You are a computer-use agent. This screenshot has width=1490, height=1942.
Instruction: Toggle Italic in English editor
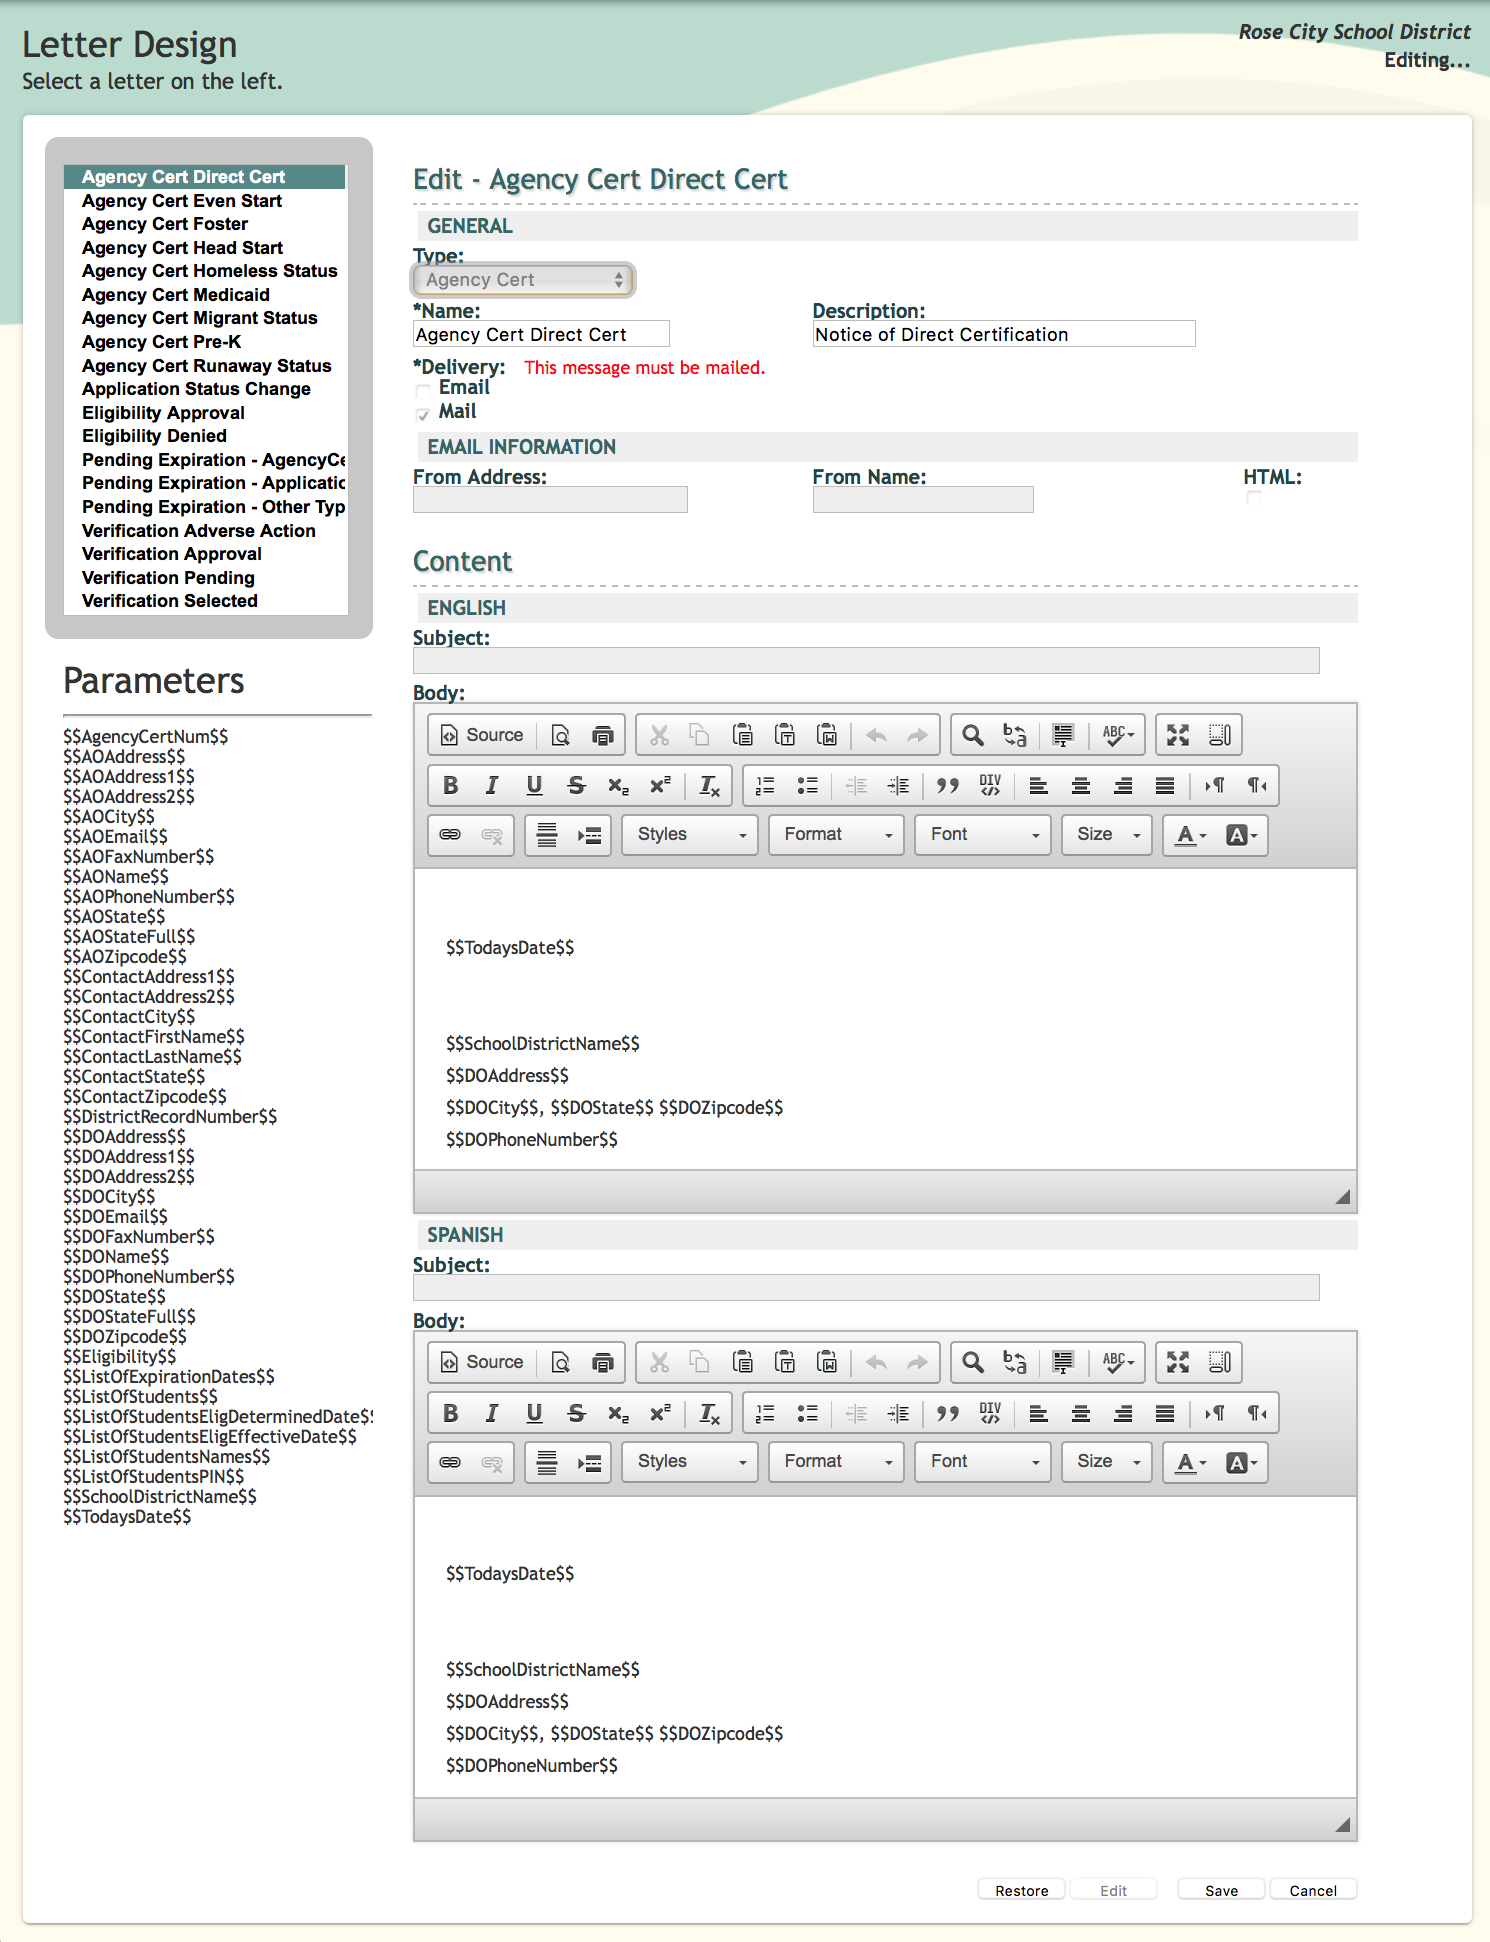(492, 786)
